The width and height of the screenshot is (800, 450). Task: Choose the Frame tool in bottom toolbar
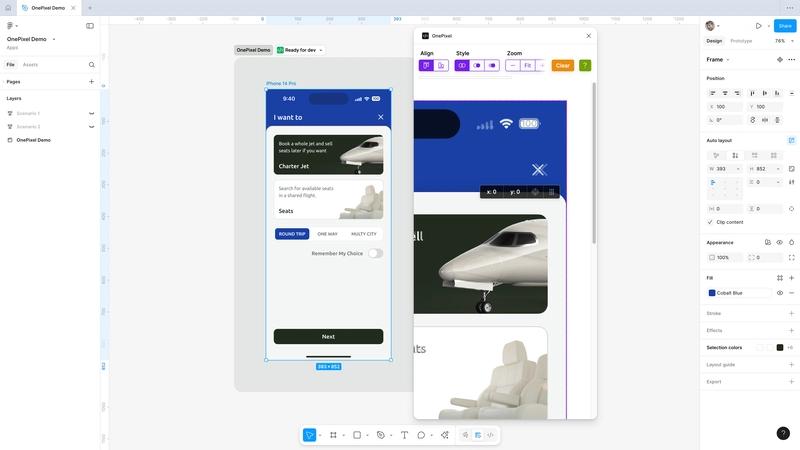333,435
